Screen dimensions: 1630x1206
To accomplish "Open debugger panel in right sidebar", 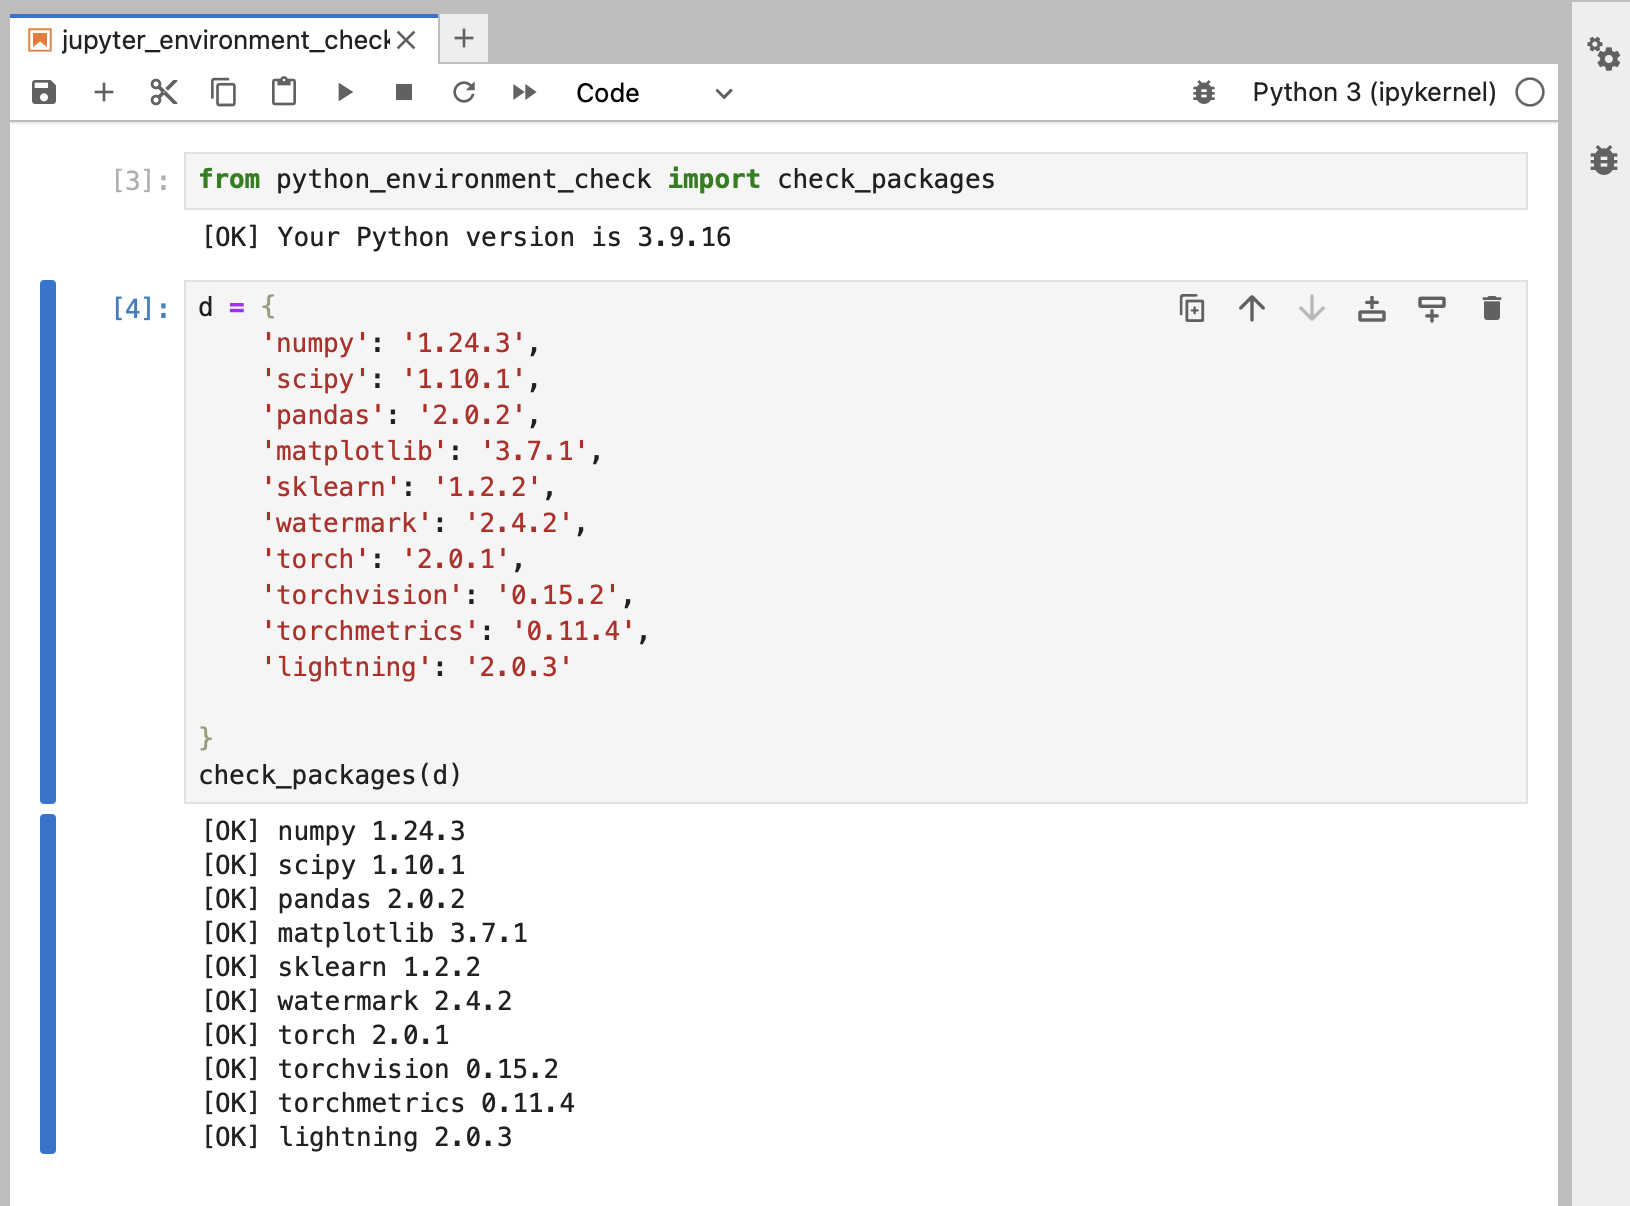I will point(1604,160).
